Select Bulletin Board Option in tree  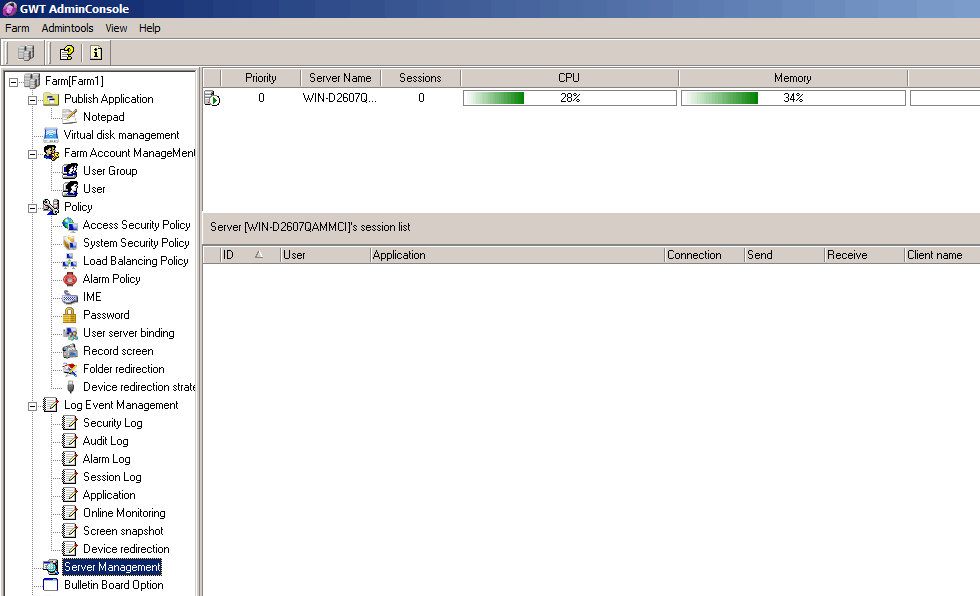point(113,585)
